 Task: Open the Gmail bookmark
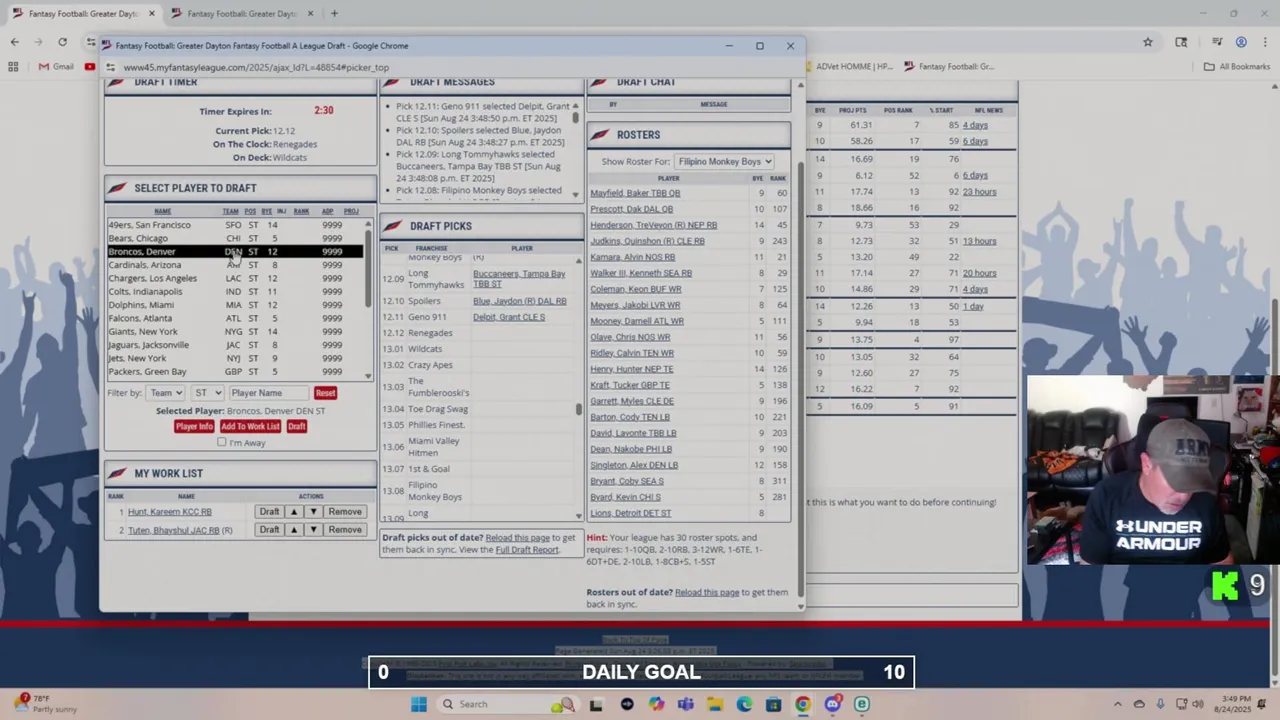(56, 67)
